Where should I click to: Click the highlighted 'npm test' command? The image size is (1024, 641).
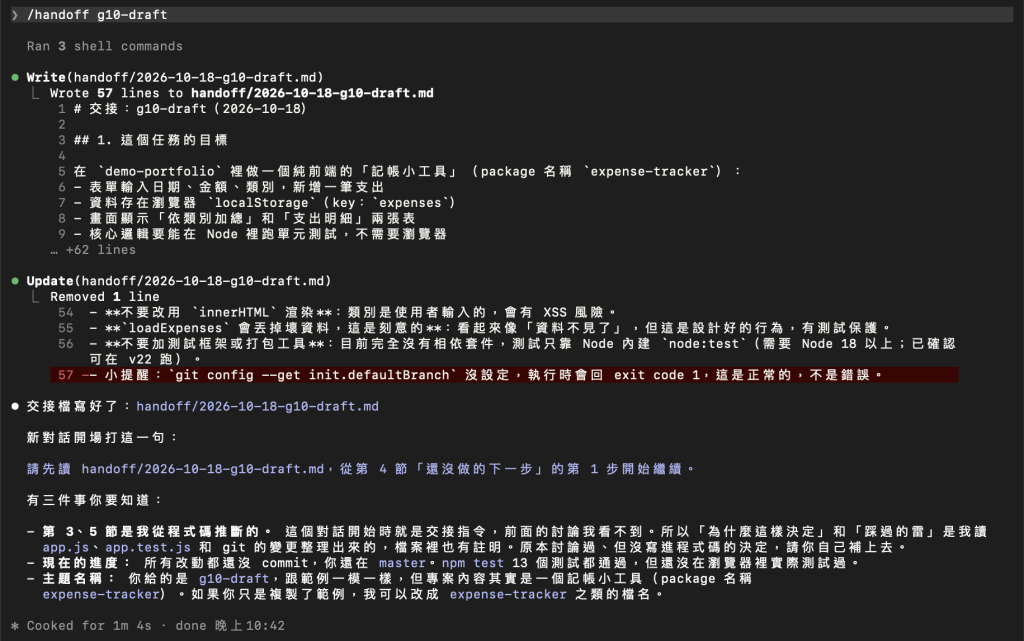tap(473, 563)
